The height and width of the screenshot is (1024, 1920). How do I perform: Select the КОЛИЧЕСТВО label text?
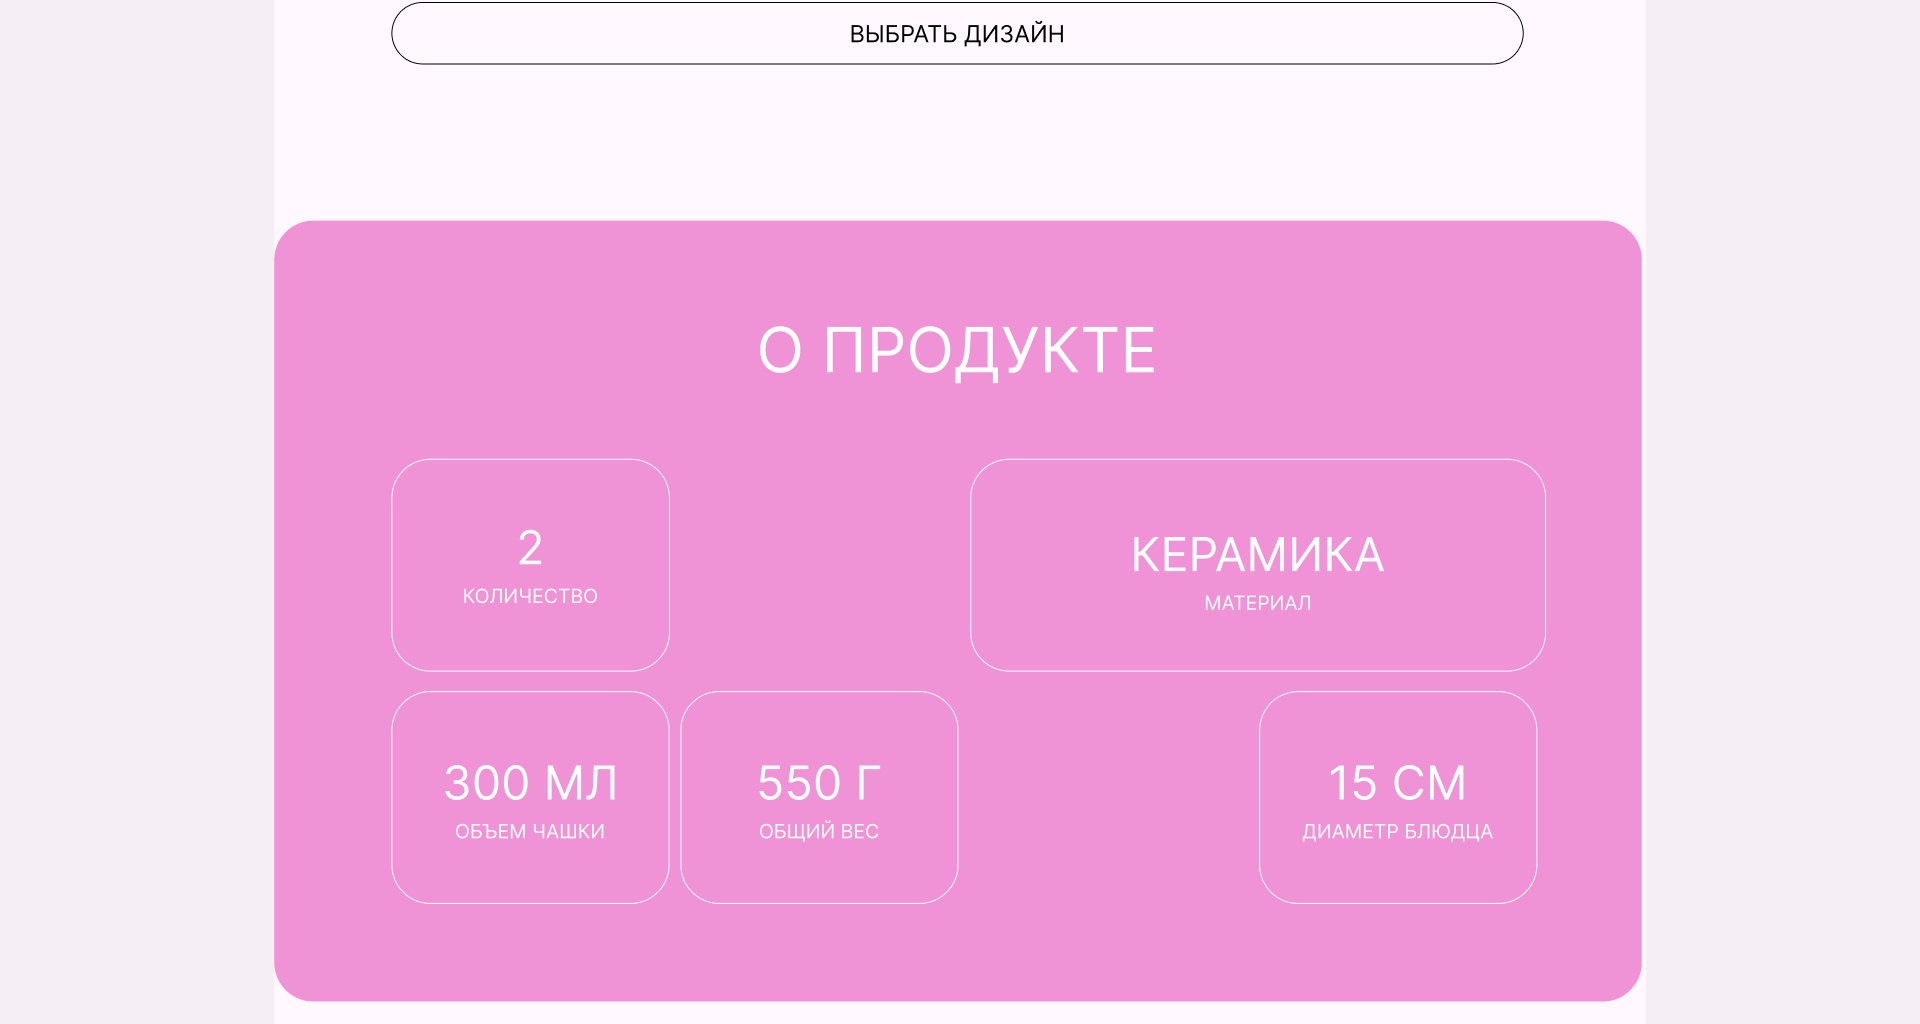click(x=530, y=597)
